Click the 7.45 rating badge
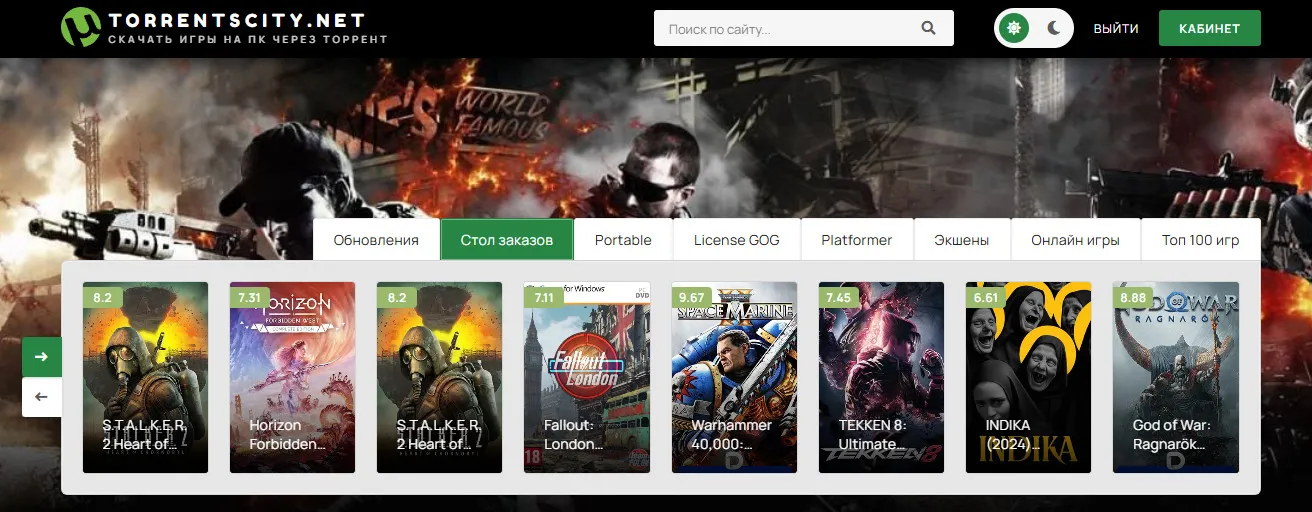Image resolution: width=1312 pixels, height=512 pixels. [839, 297]
